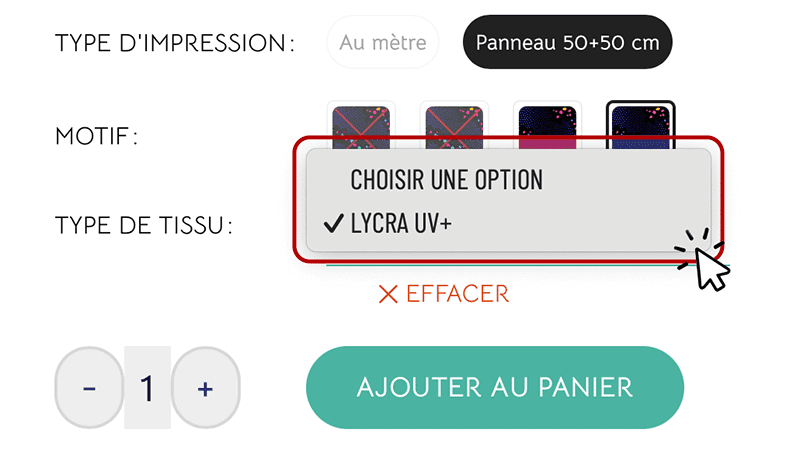Pick the first crossed-out motif swatch
800x450 pixels.
coord(361,127)
